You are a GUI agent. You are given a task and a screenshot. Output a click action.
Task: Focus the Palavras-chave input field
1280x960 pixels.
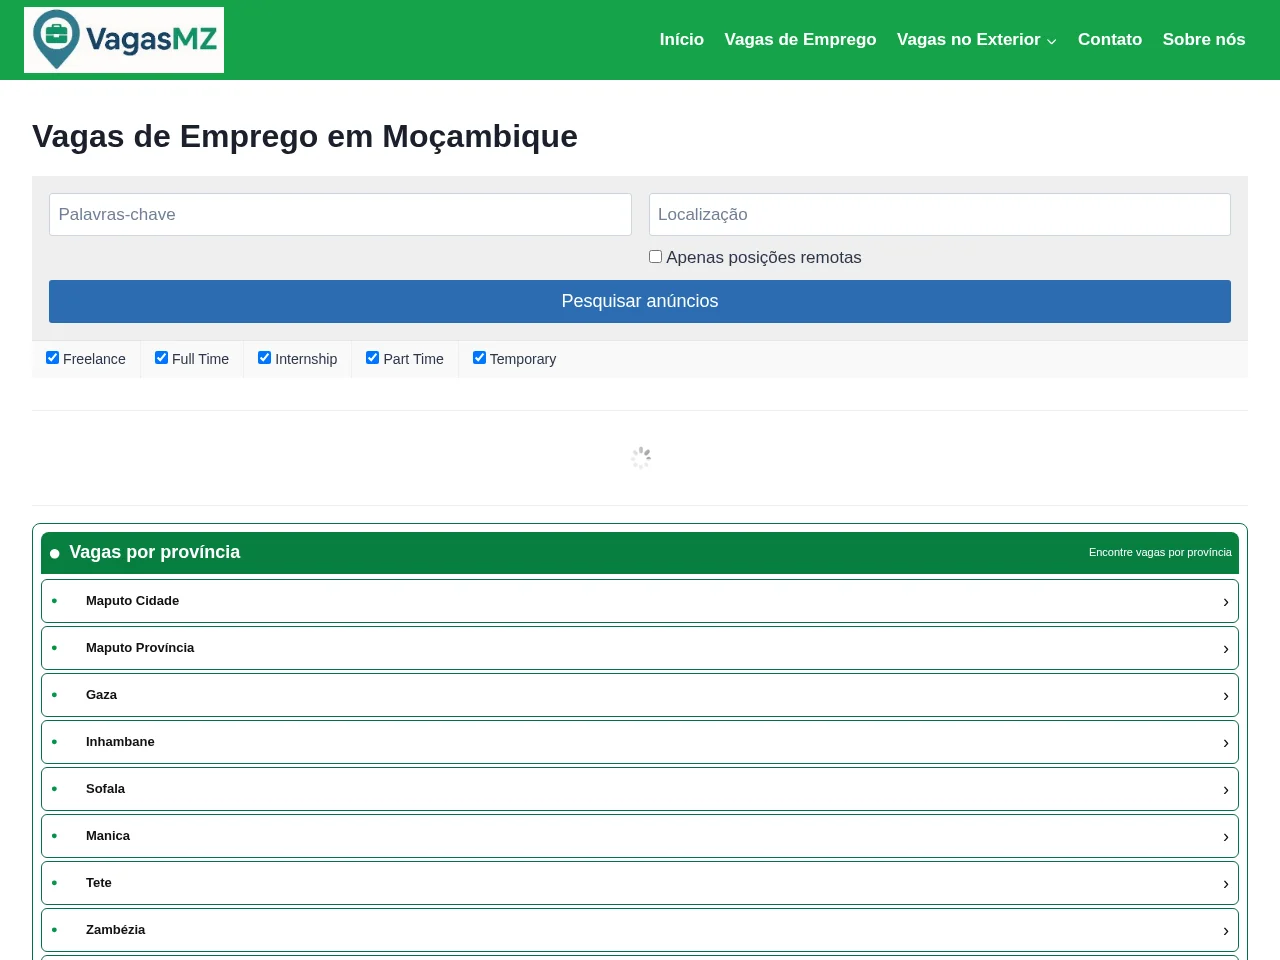click(340, 215)
